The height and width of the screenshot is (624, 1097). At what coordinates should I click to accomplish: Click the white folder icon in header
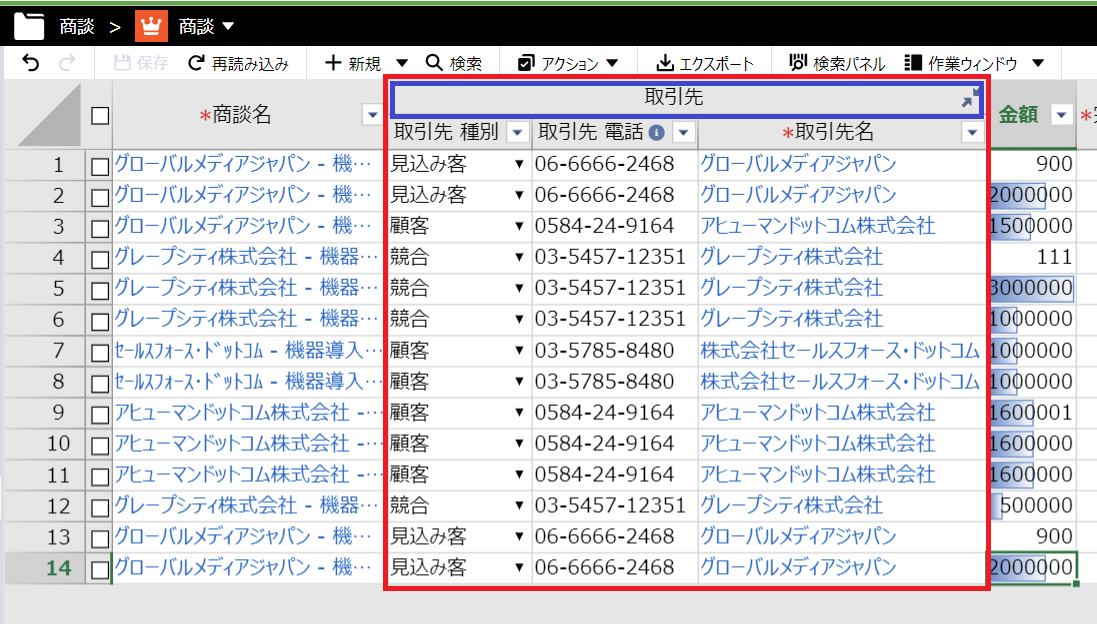(x=29, y=27)
